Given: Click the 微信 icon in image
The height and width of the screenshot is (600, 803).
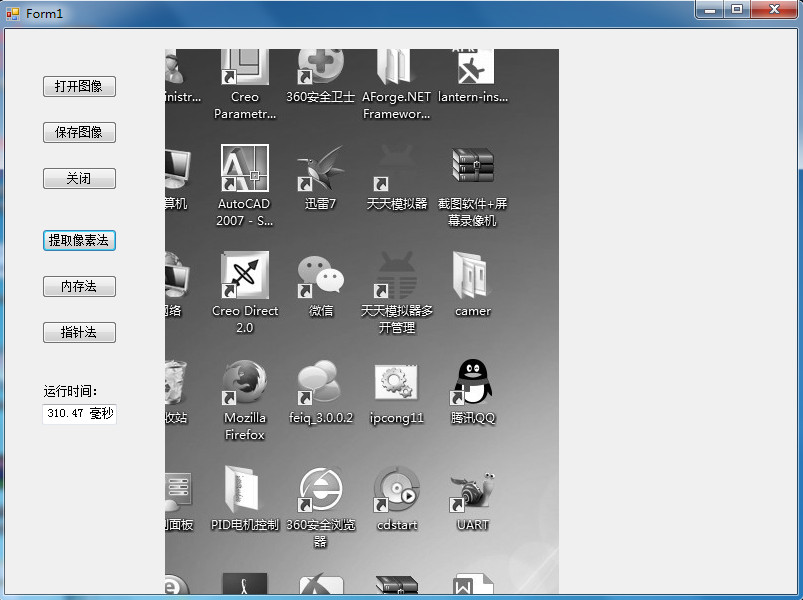Looking at the screenshot, I should 321,276.
